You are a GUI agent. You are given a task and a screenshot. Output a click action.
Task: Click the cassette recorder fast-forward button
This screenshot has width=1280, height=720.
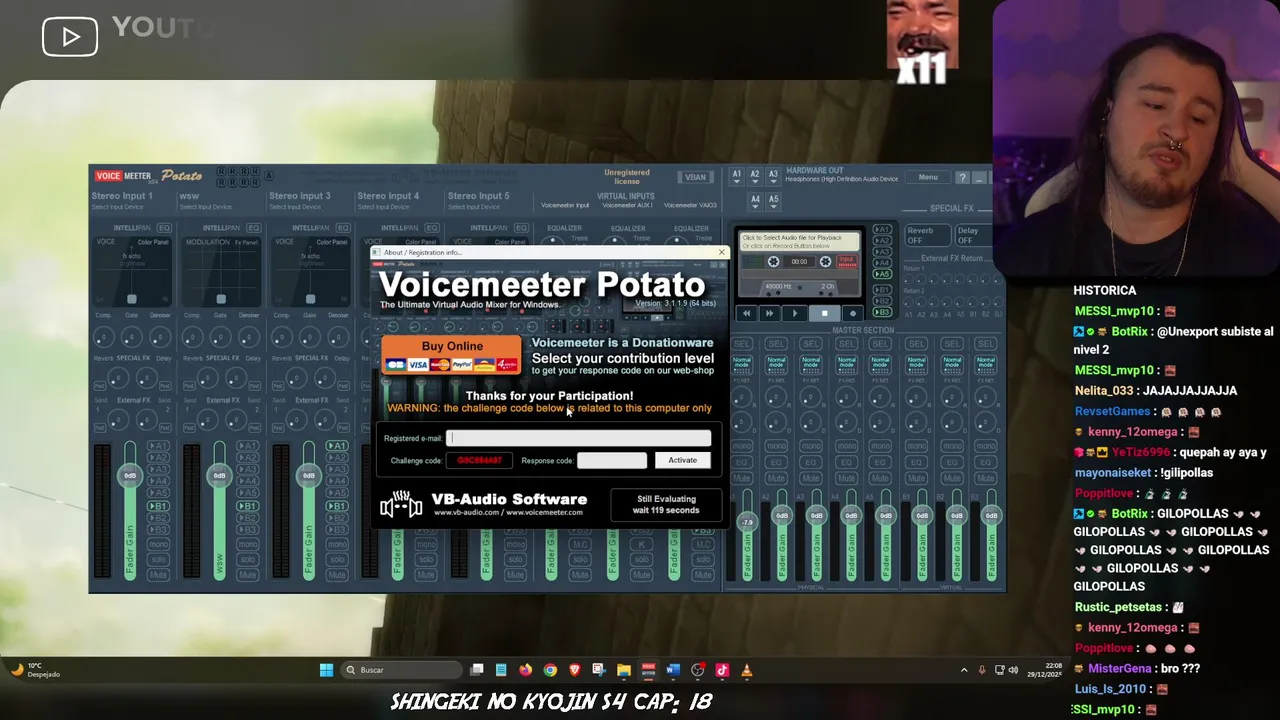769,313
